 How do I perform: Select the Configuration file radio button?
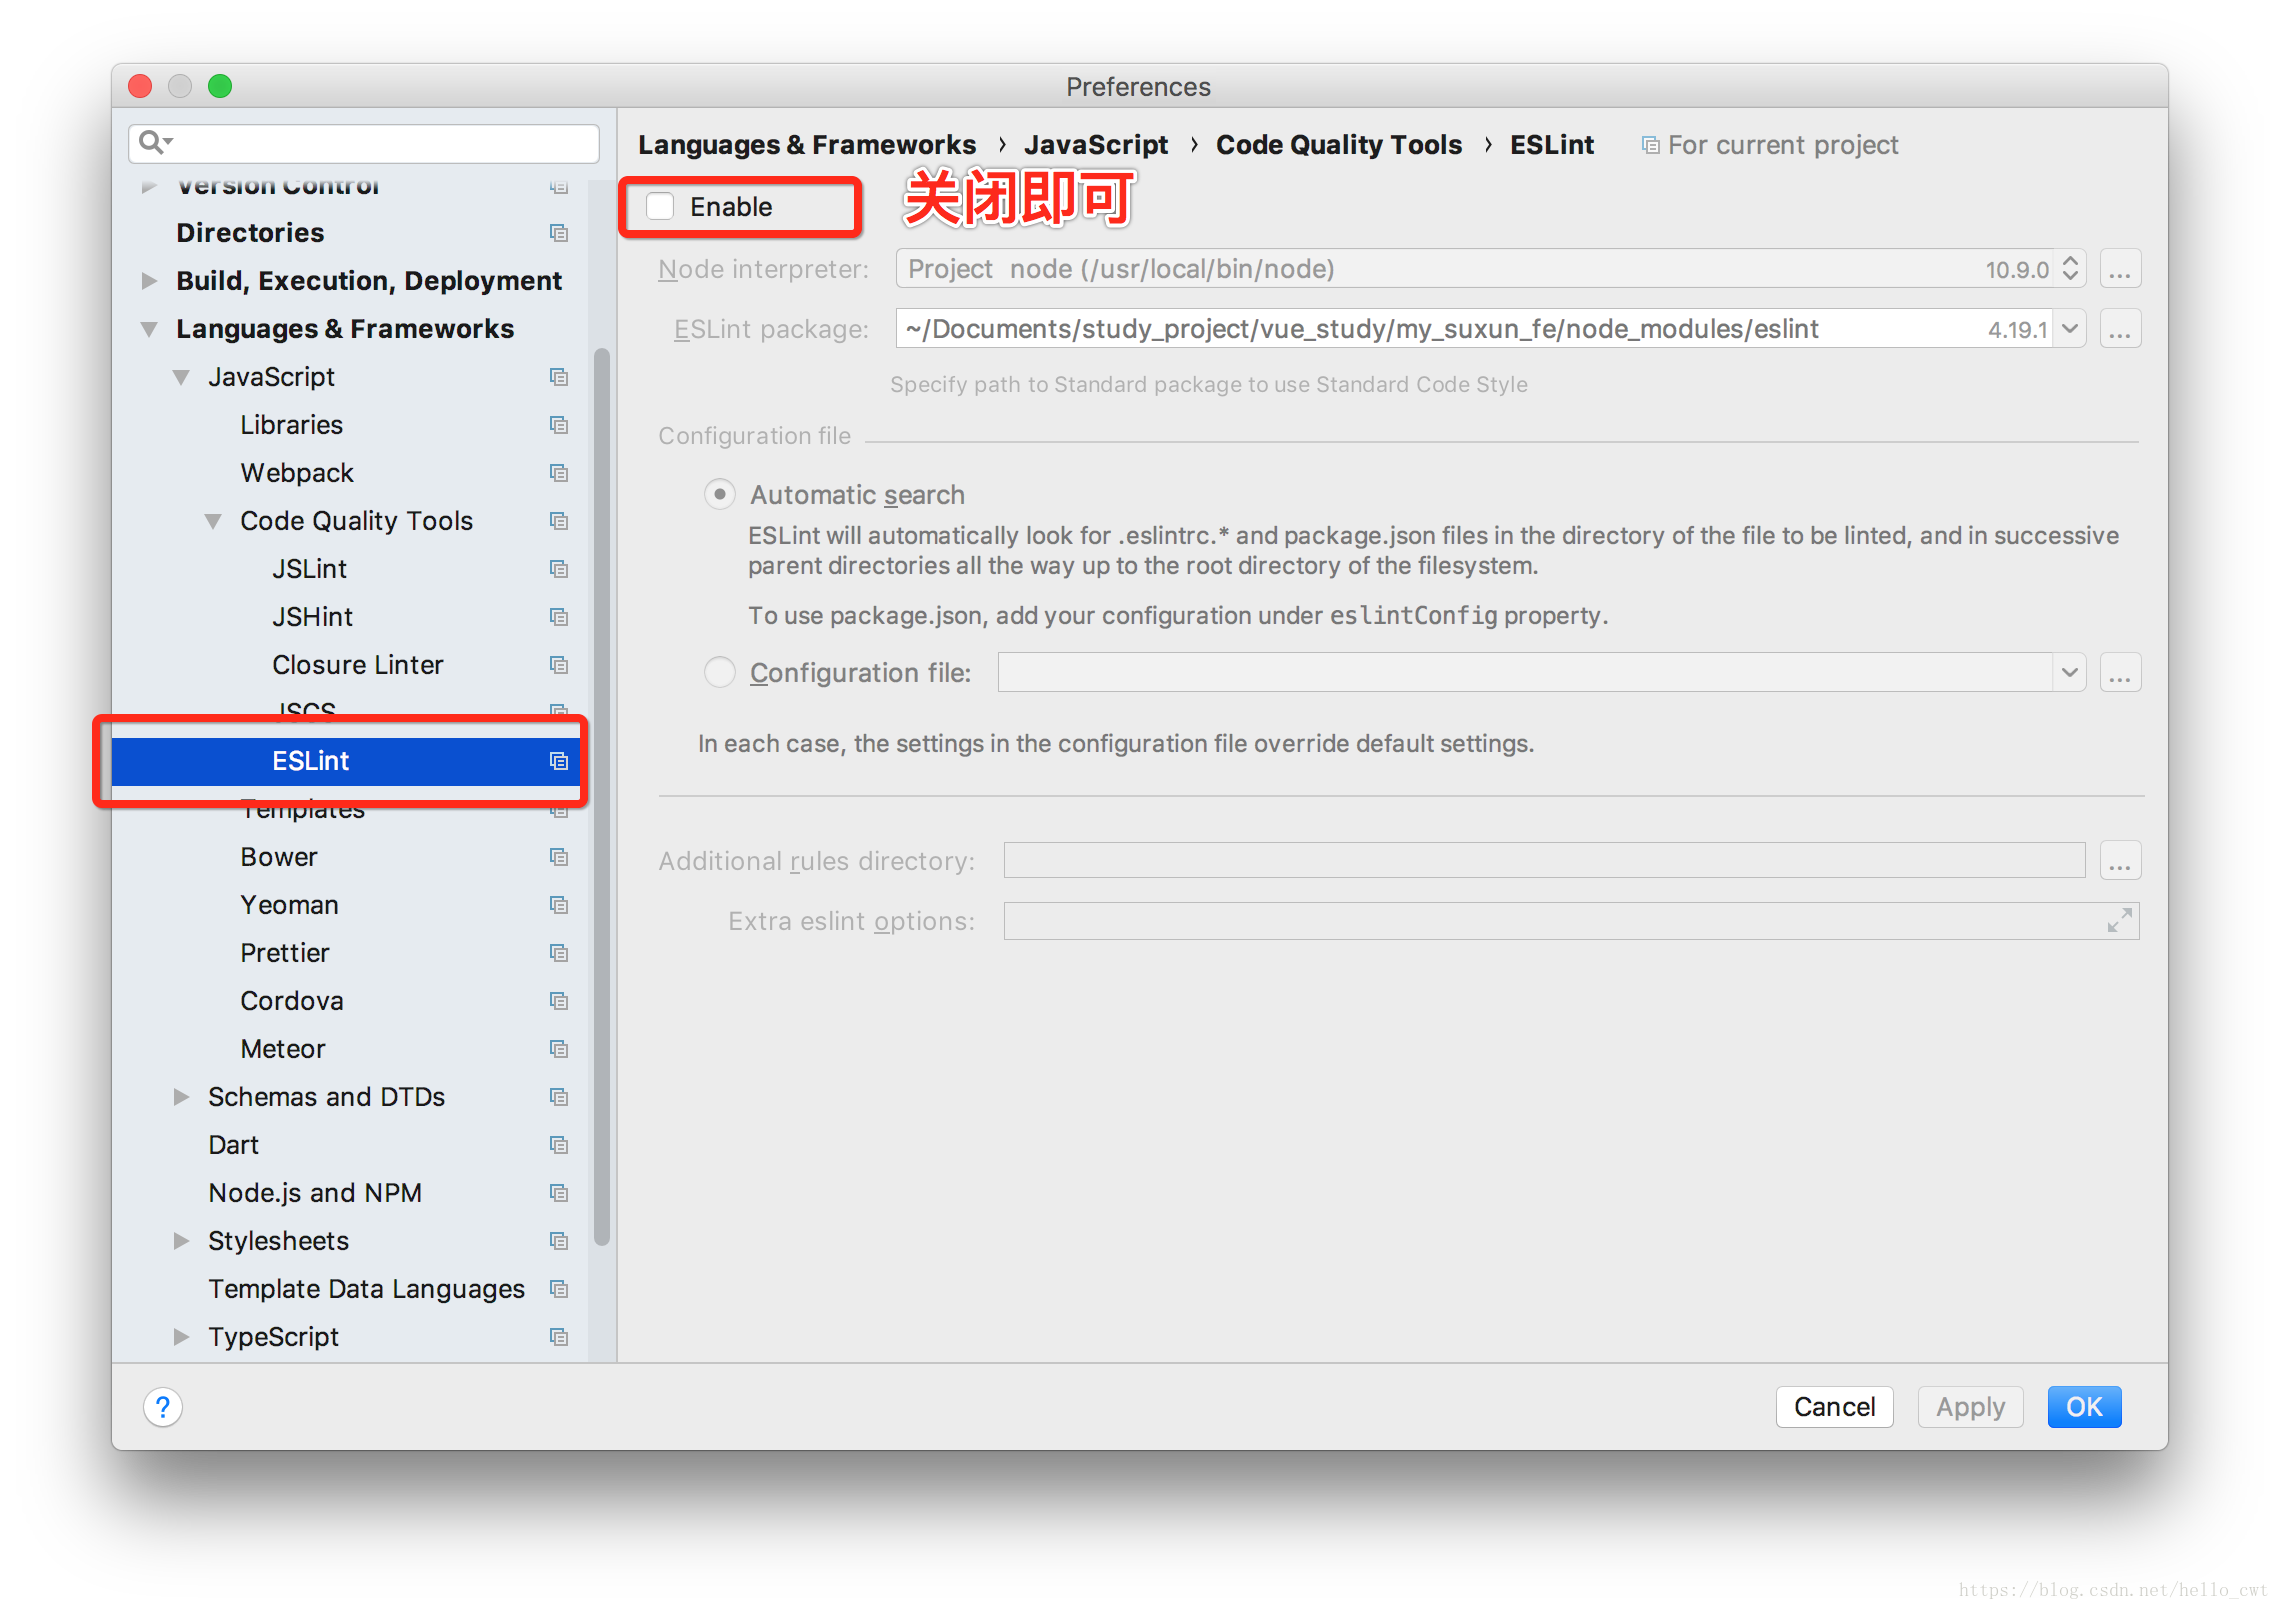720,672
